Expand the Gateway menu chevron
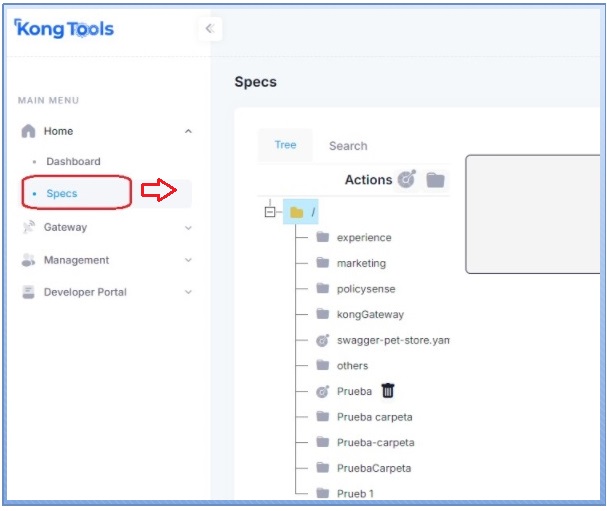The width and height of the screenshot is (607, 511). [x=188, y=228]
